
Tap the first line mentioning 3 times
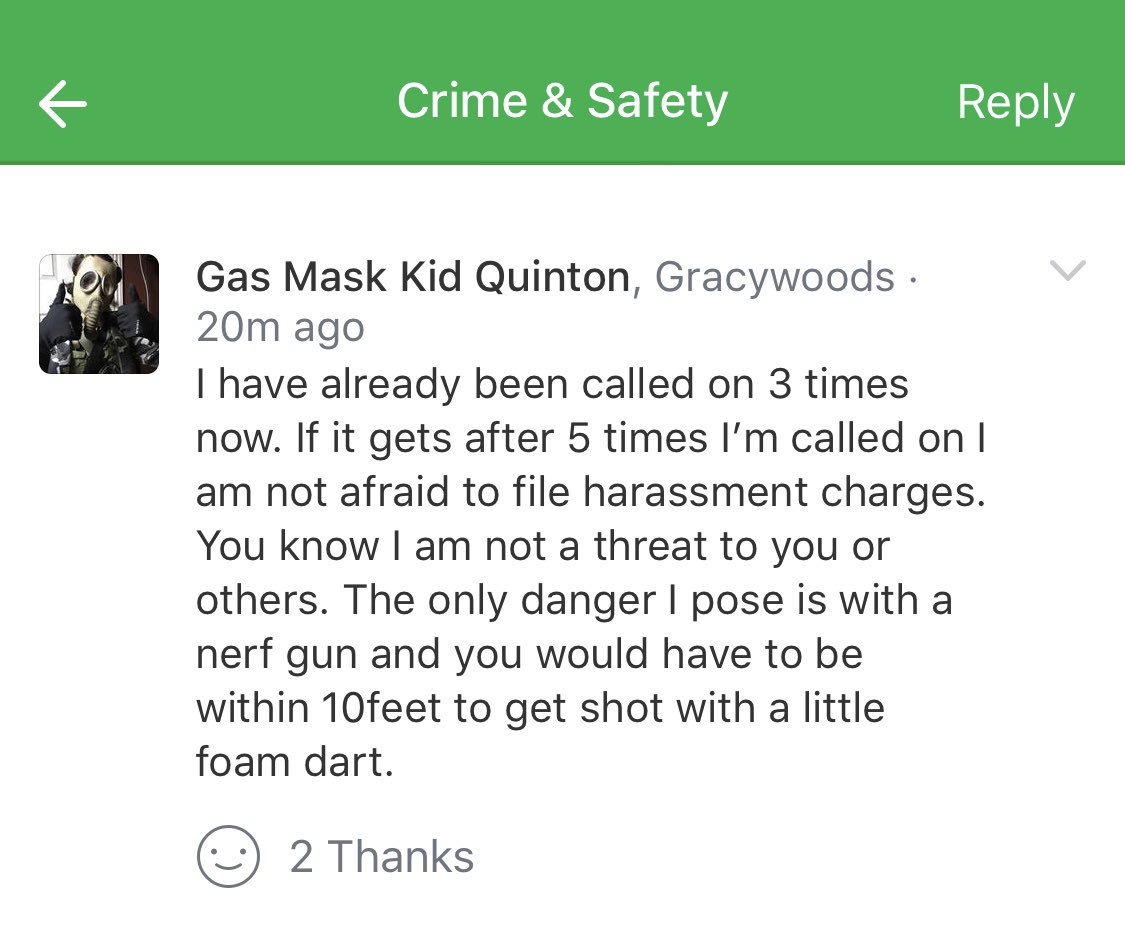coord(552,384)
